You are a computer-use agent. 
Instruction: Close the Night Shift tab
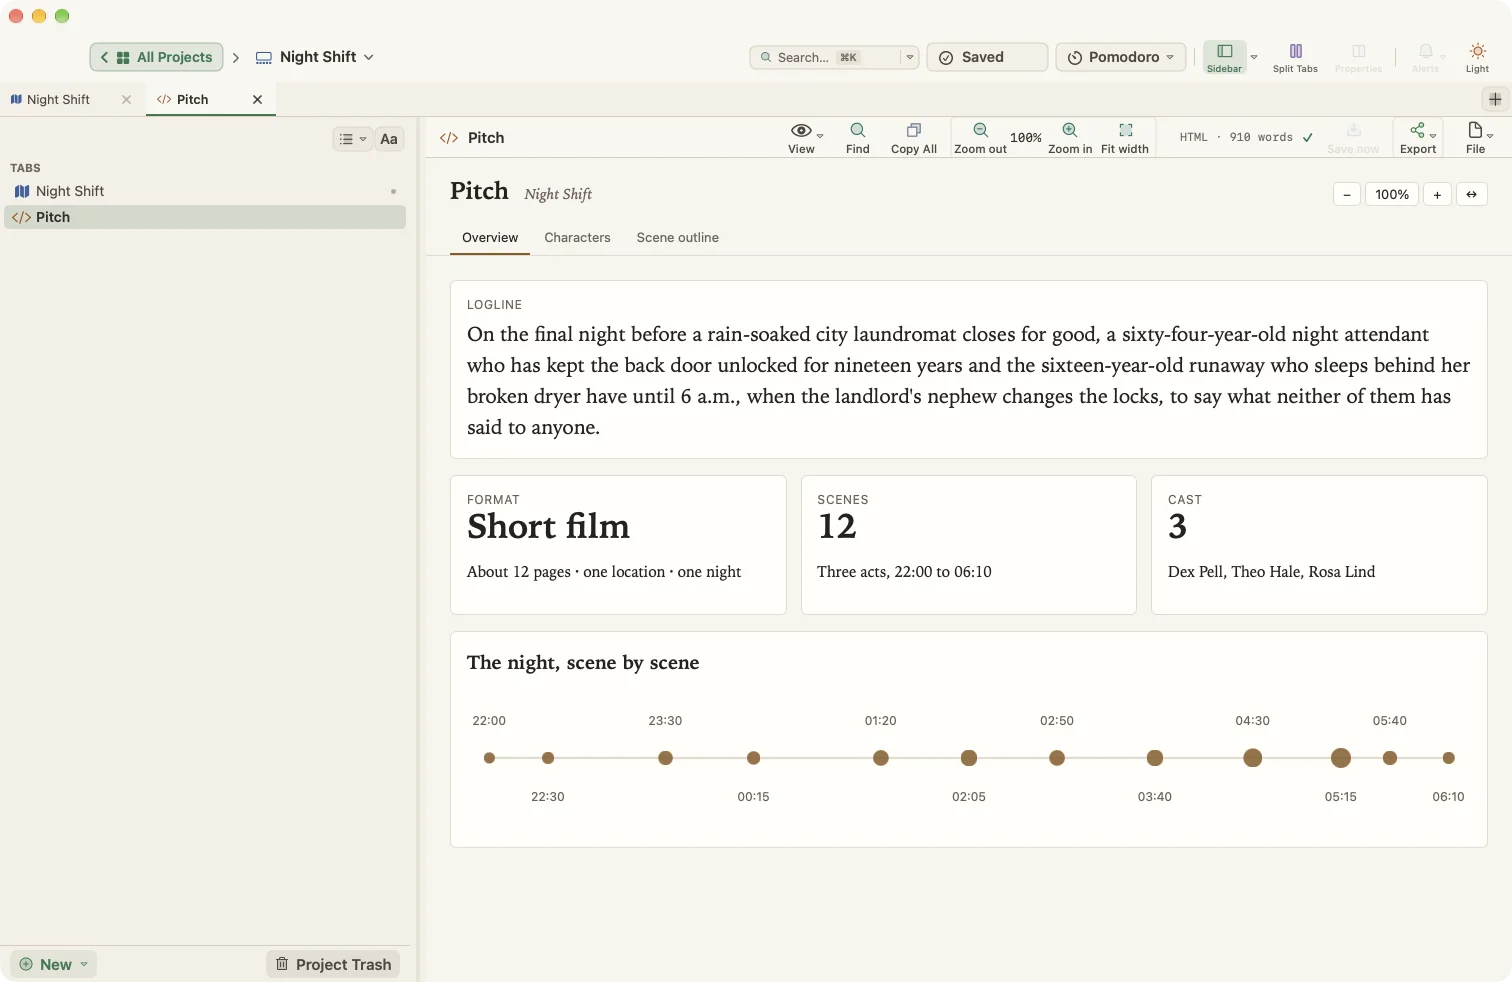coord(126,99)
